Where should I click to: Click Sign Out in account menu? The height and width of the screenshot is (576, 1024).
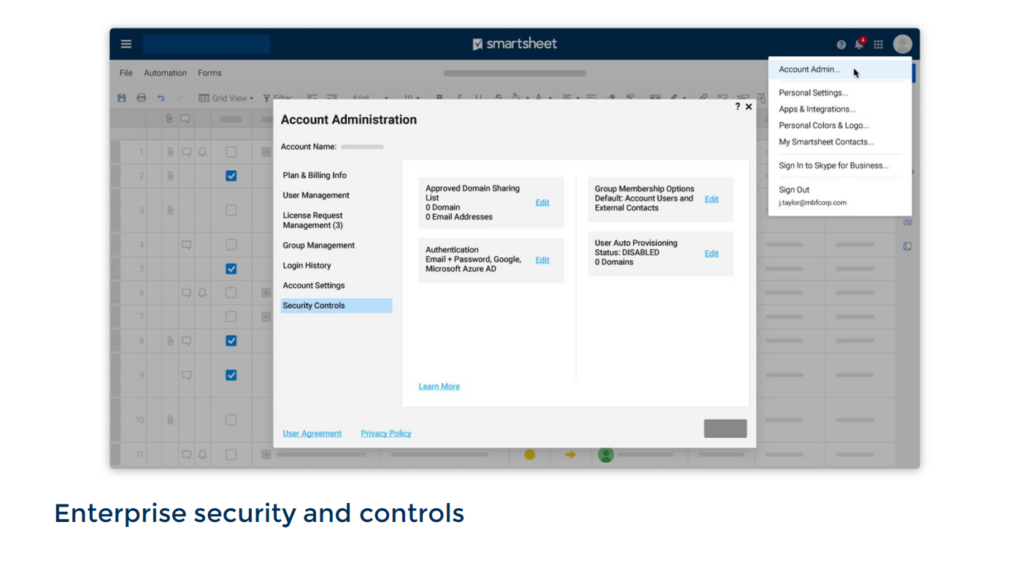(794, 189)
